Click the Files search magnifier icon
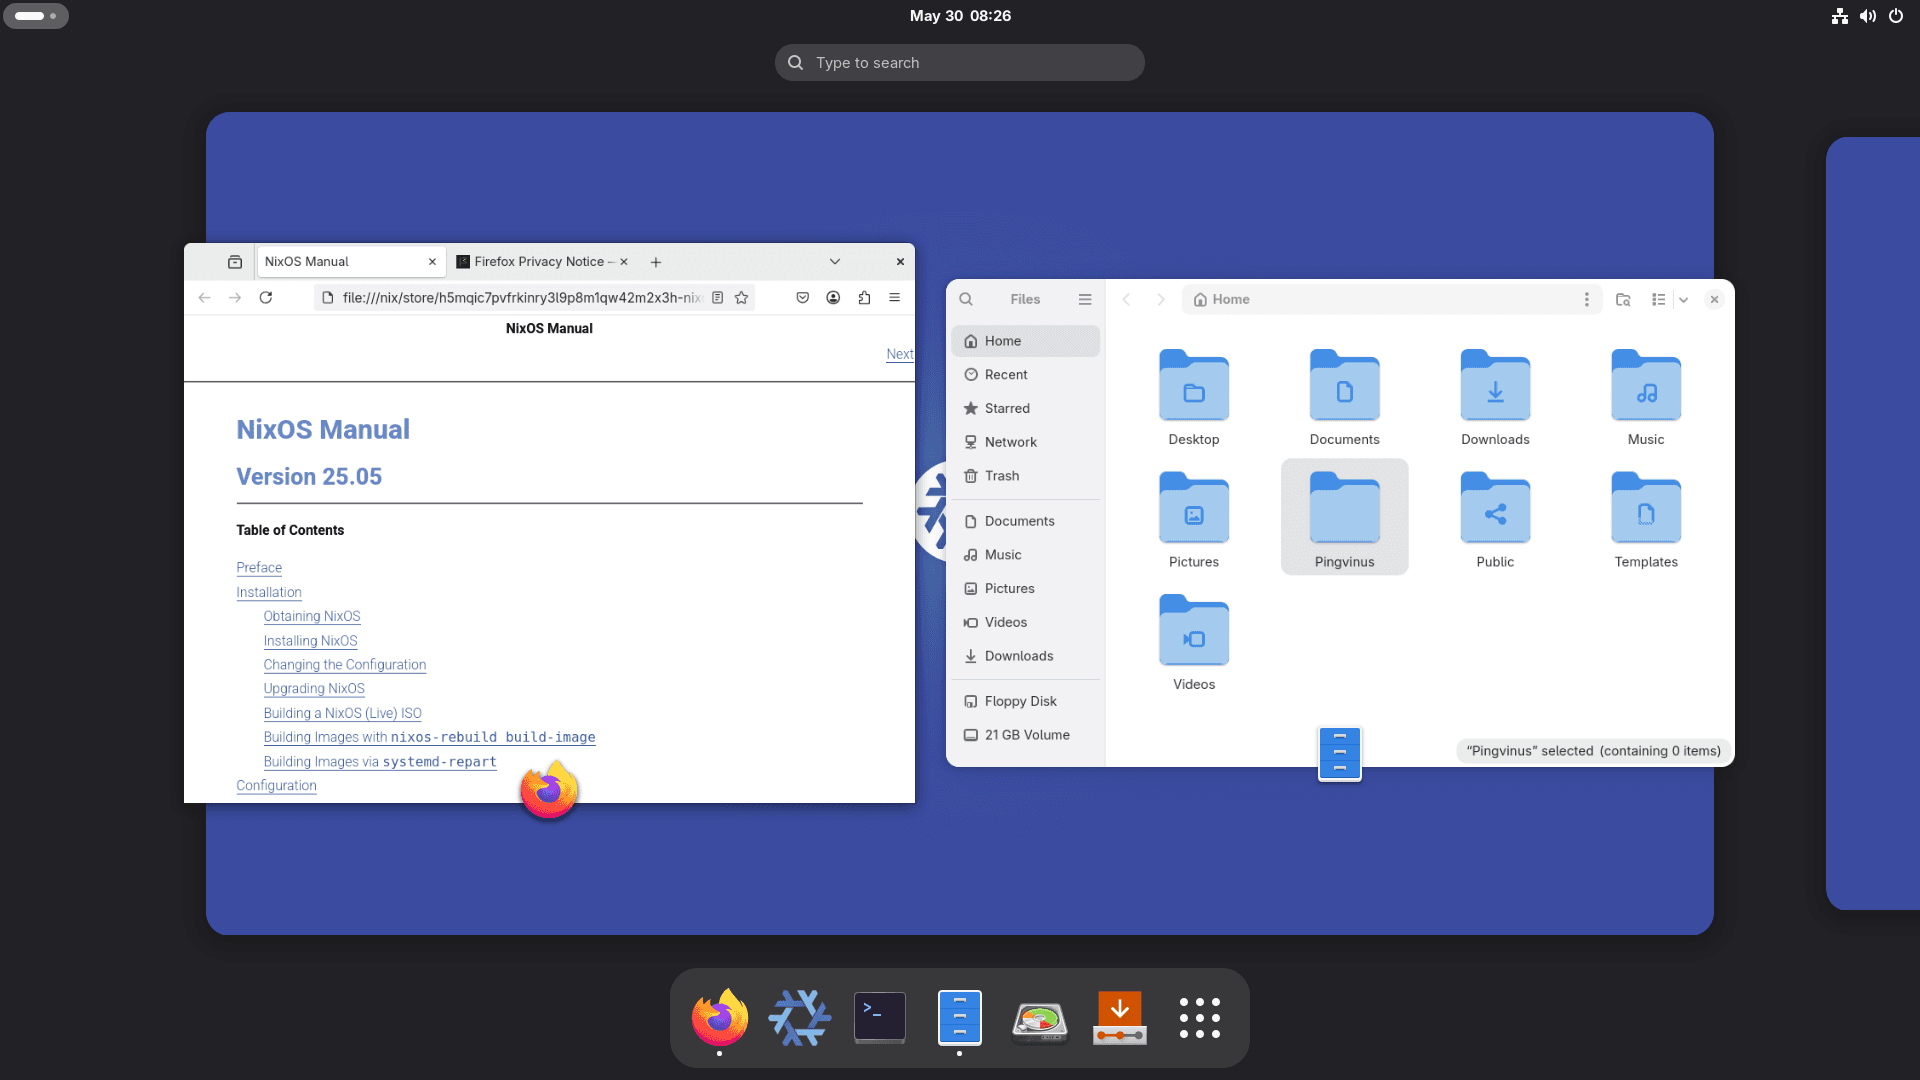 coord(966,299)
